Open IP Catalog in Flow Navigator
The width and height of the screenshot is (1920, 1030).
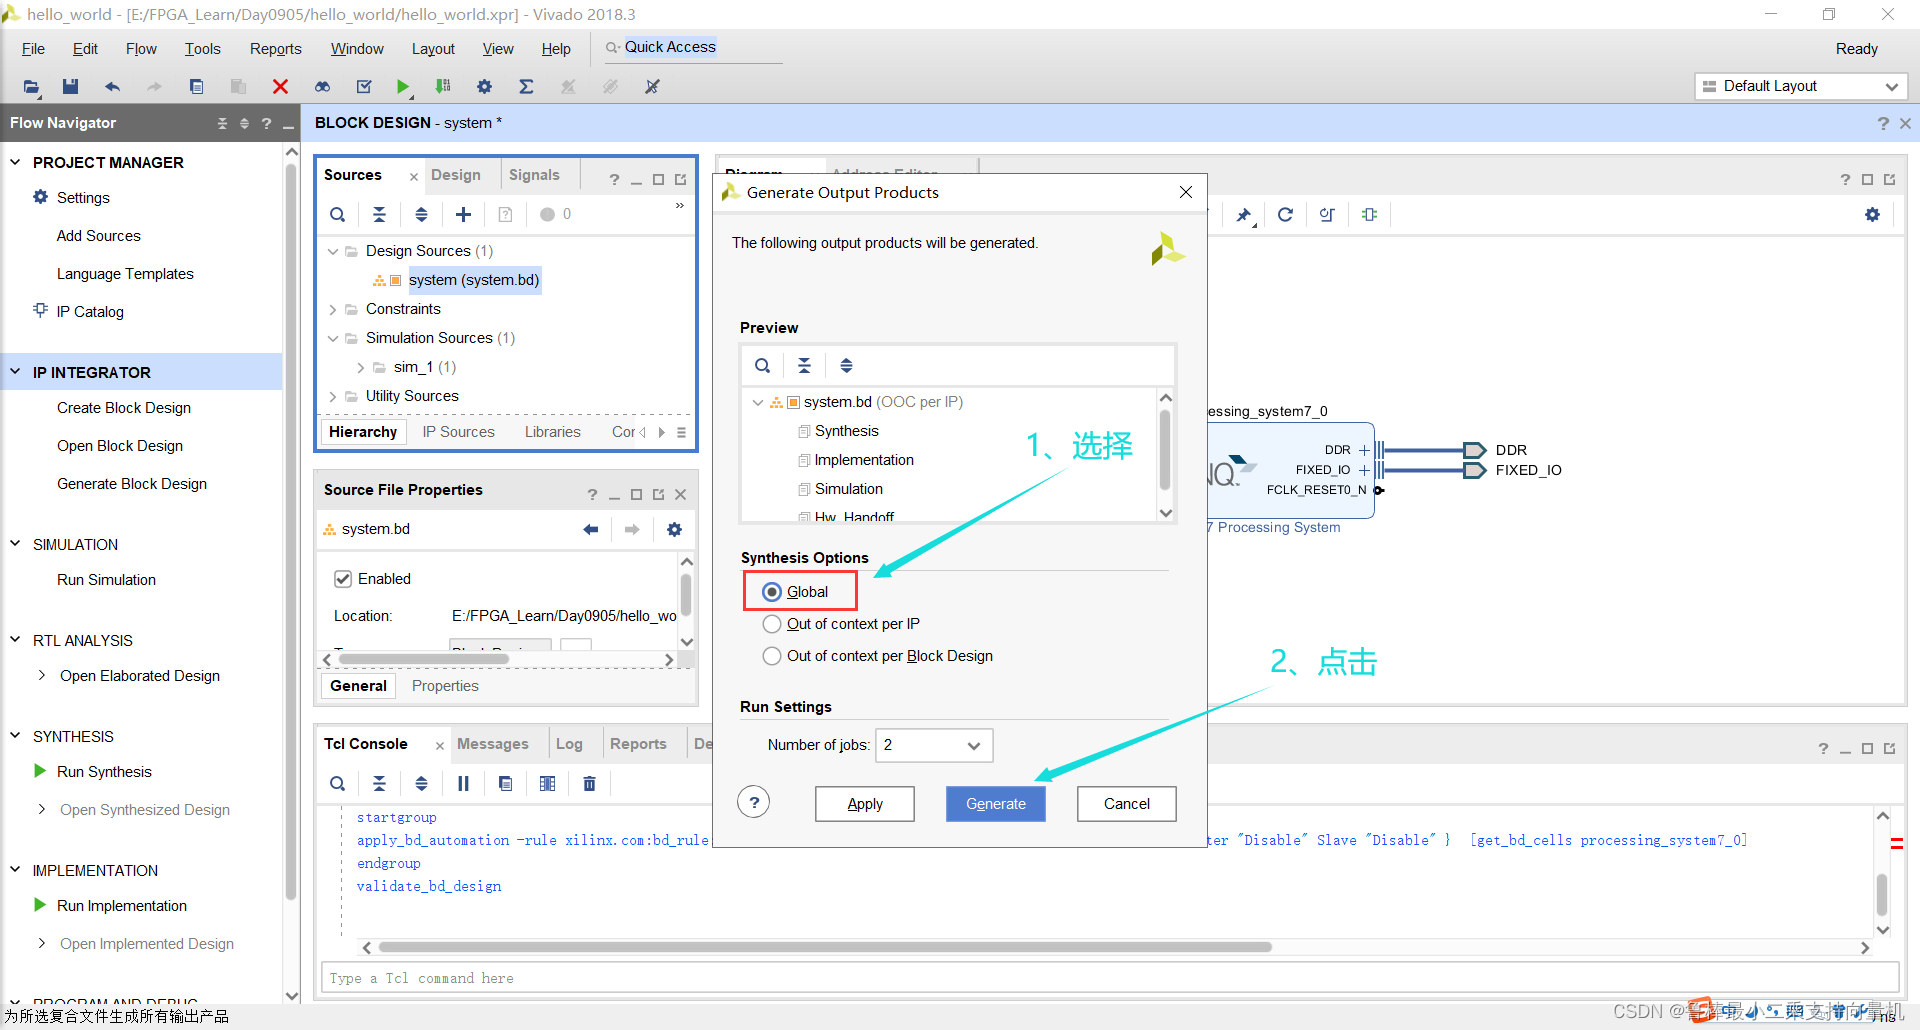90,312
